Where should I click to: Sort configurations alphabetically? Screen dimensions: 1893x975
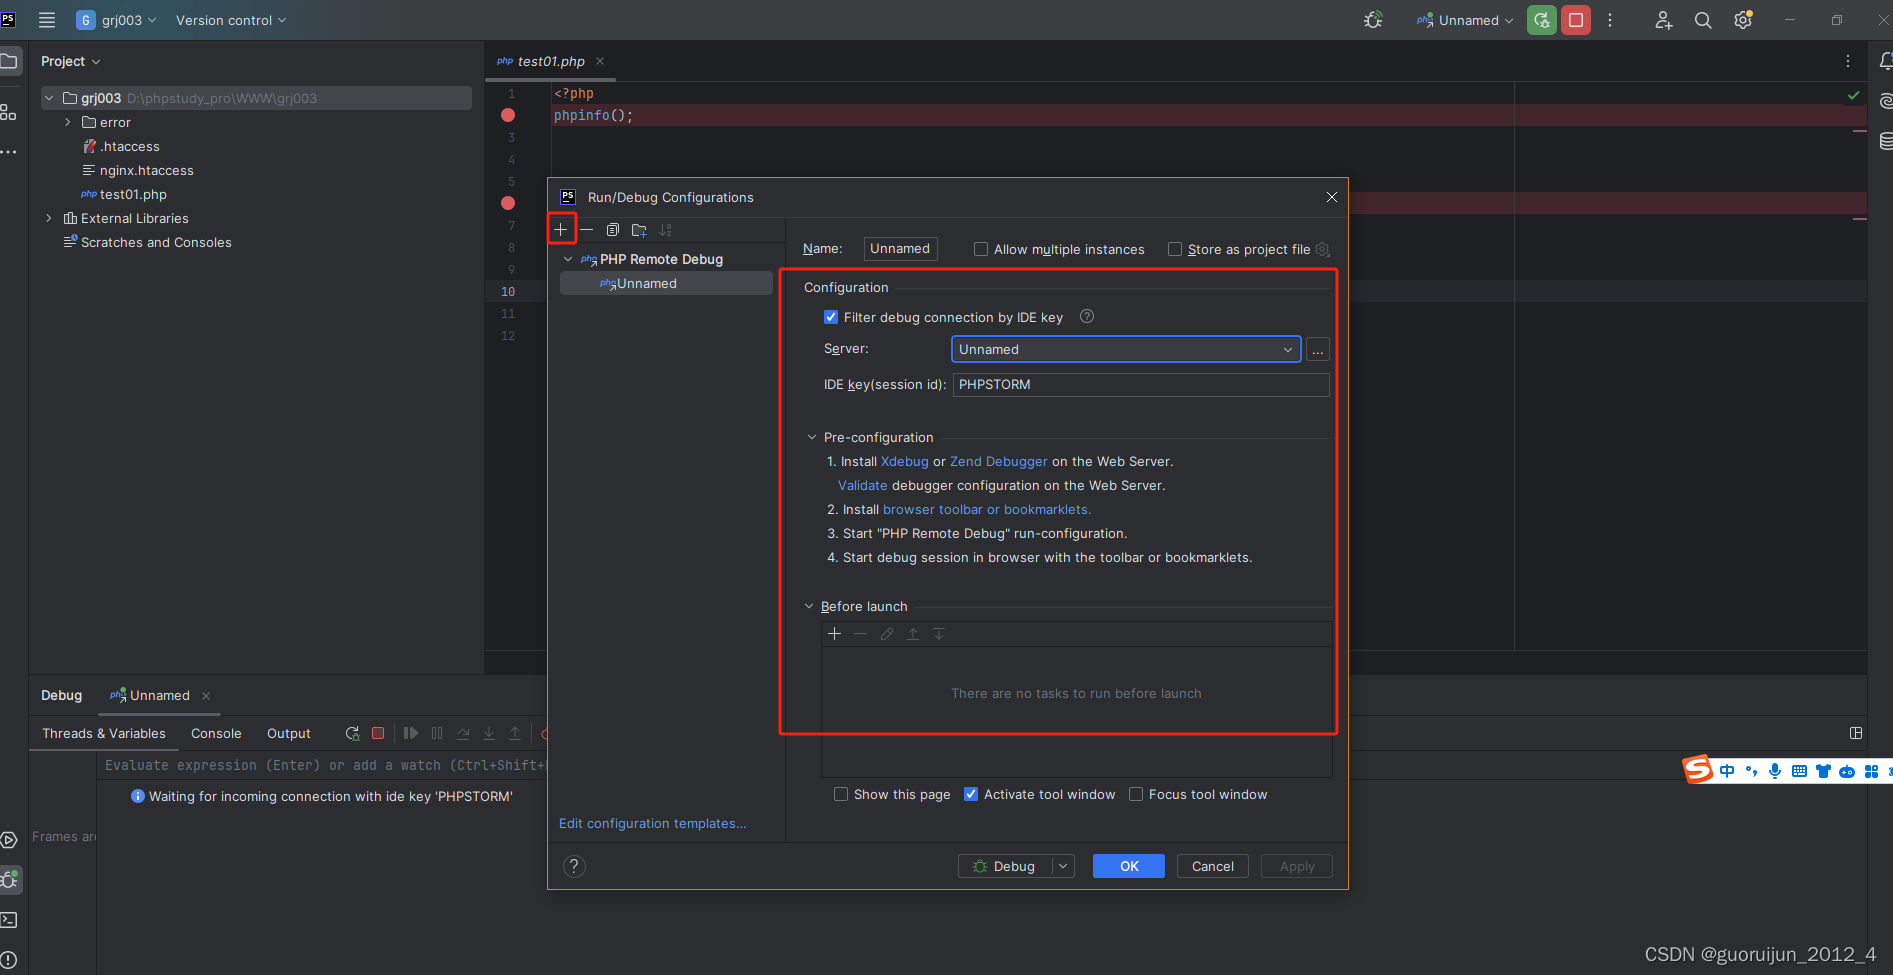666,230
